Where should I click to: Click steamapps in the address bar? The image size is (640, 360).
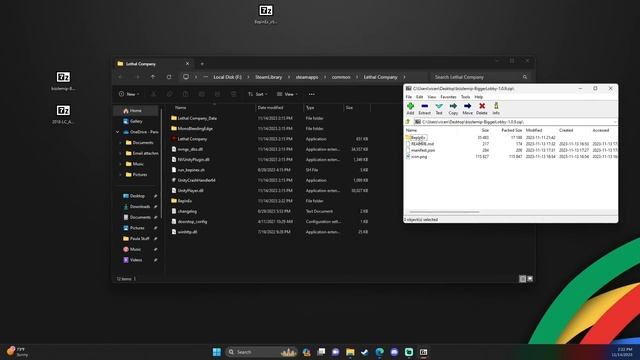coord(307,77)
